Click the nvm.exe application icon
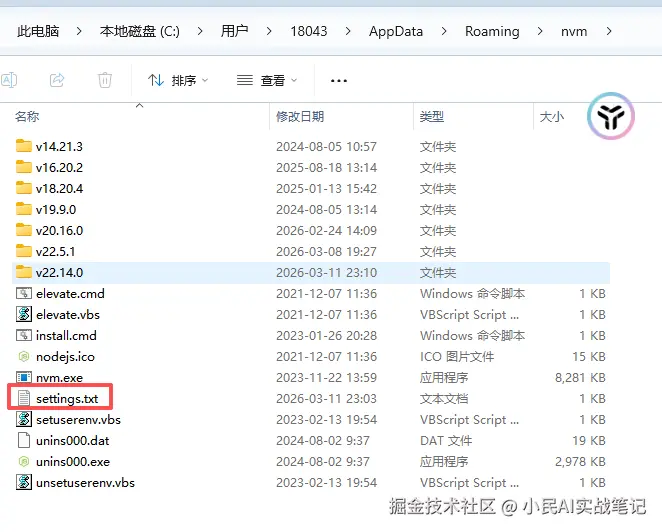This screenshot has width=662, height=532. [x=24, y=377]
